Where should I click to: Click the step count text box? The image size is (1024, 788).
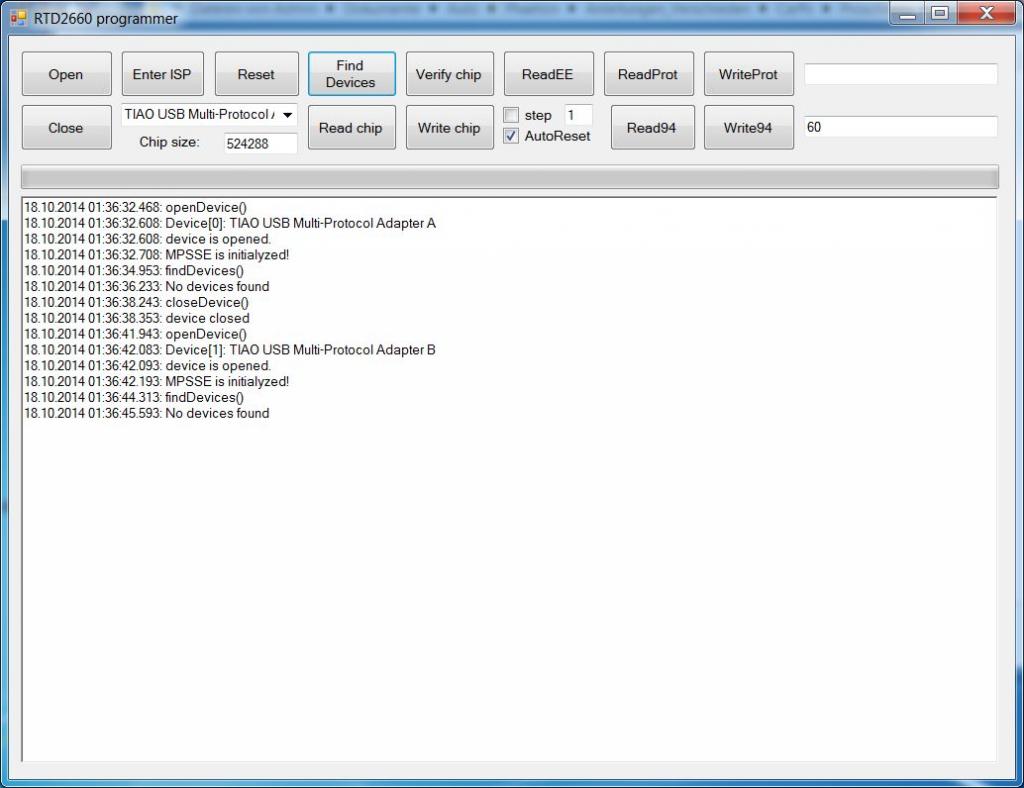pyautogui.click(x=578, y=115)
